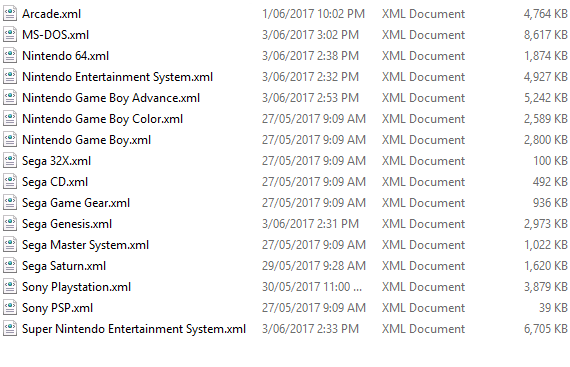The width and height of the screenshot is (570, 367).
Task: Click the date 3/06/2017 2:32 PM
Action: click(310, 77)
